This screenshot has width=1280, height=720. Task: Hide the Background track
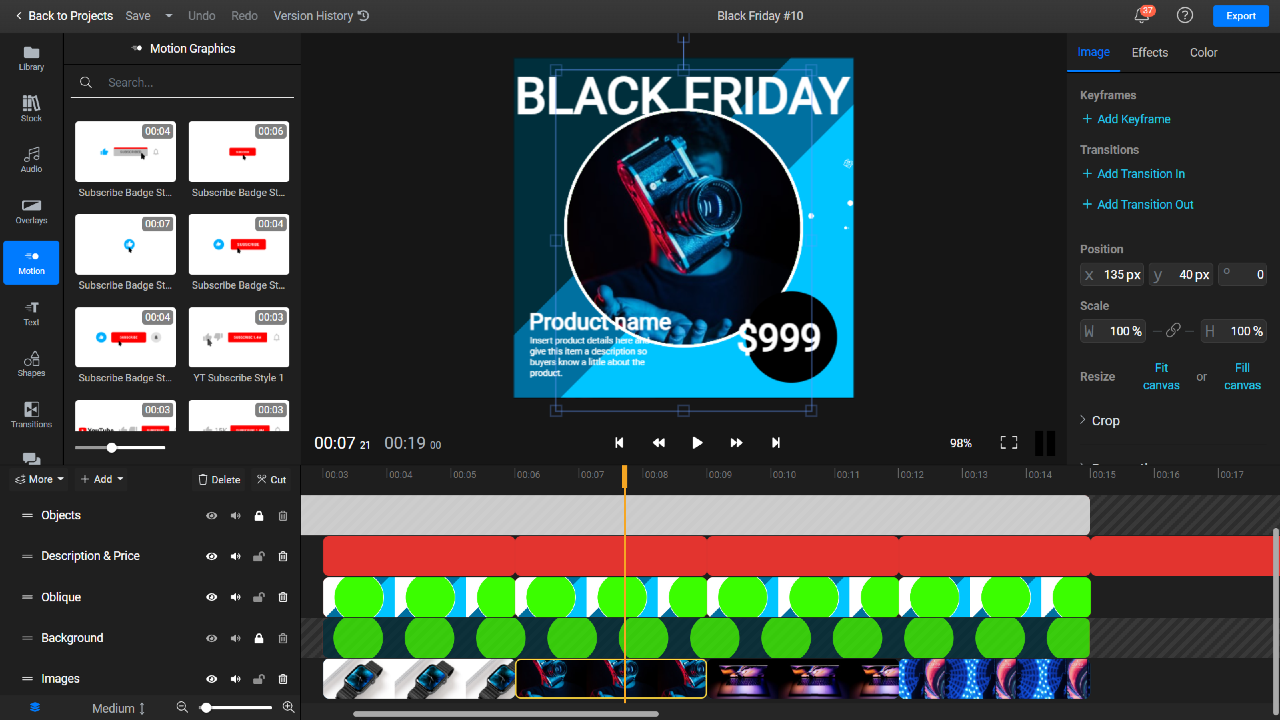[x=212, y=638]
